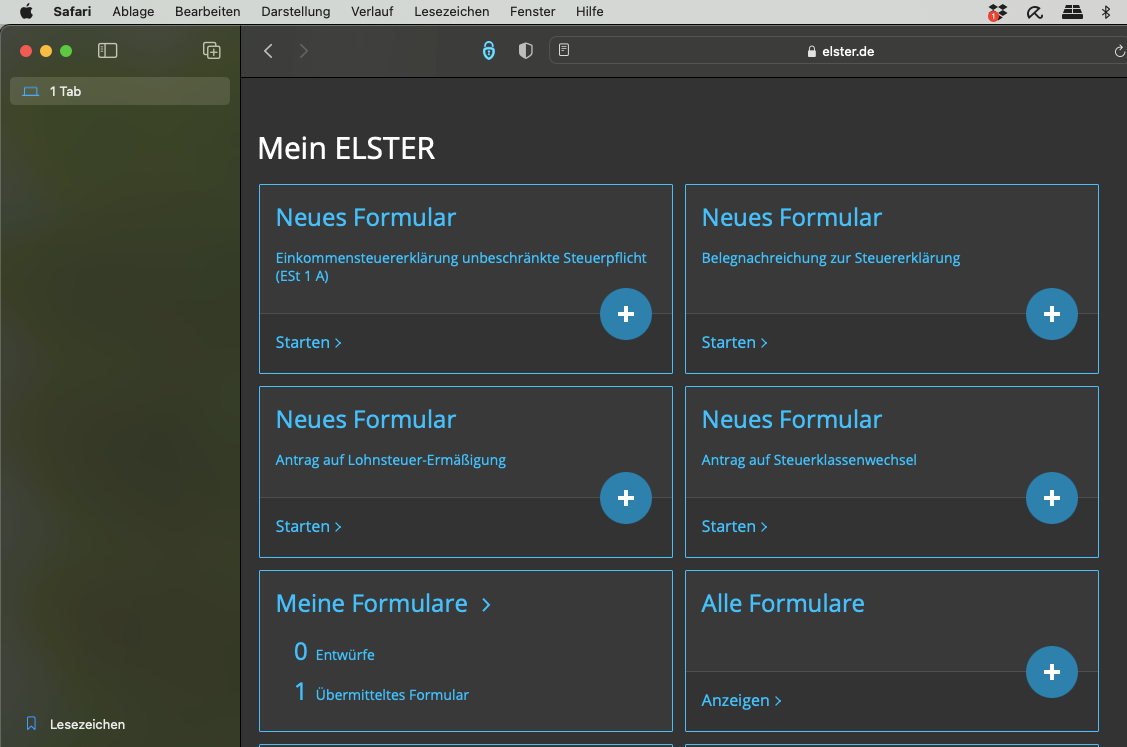Start the Antrag auf Lohnsteuer-Ermäßigung form

(308, 526)
